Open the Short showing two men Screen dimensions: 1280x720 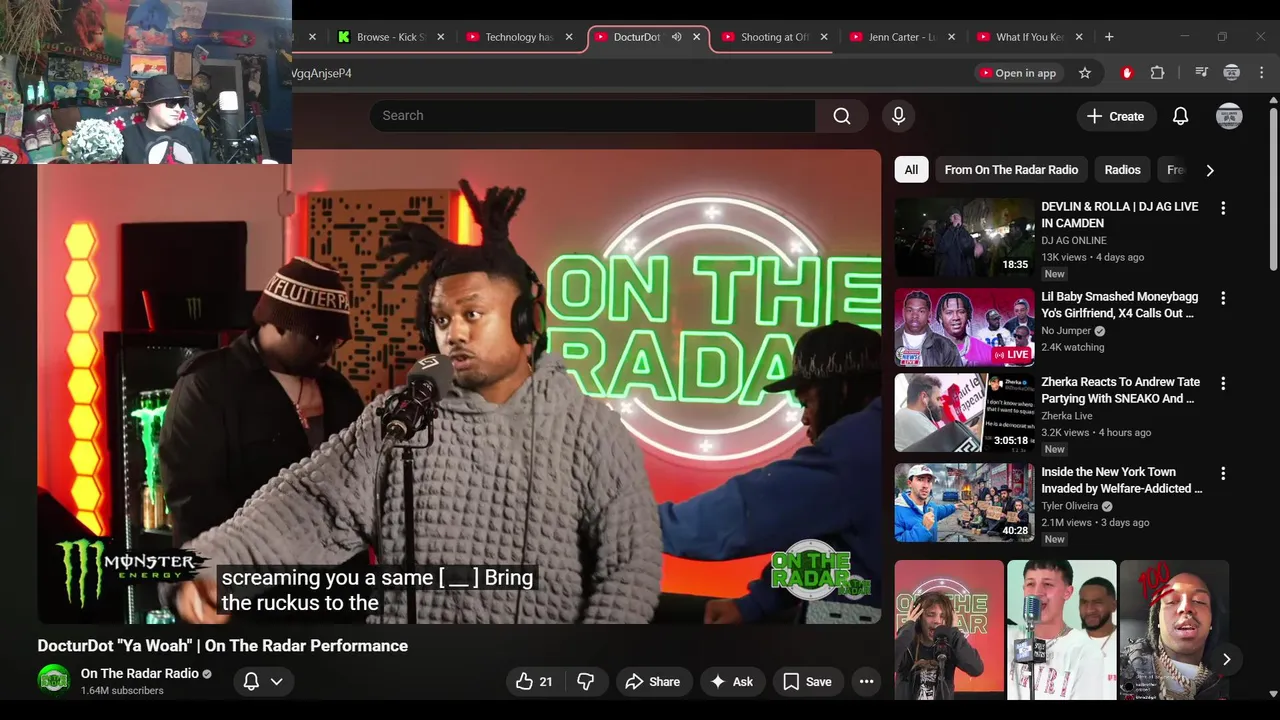1061,628
